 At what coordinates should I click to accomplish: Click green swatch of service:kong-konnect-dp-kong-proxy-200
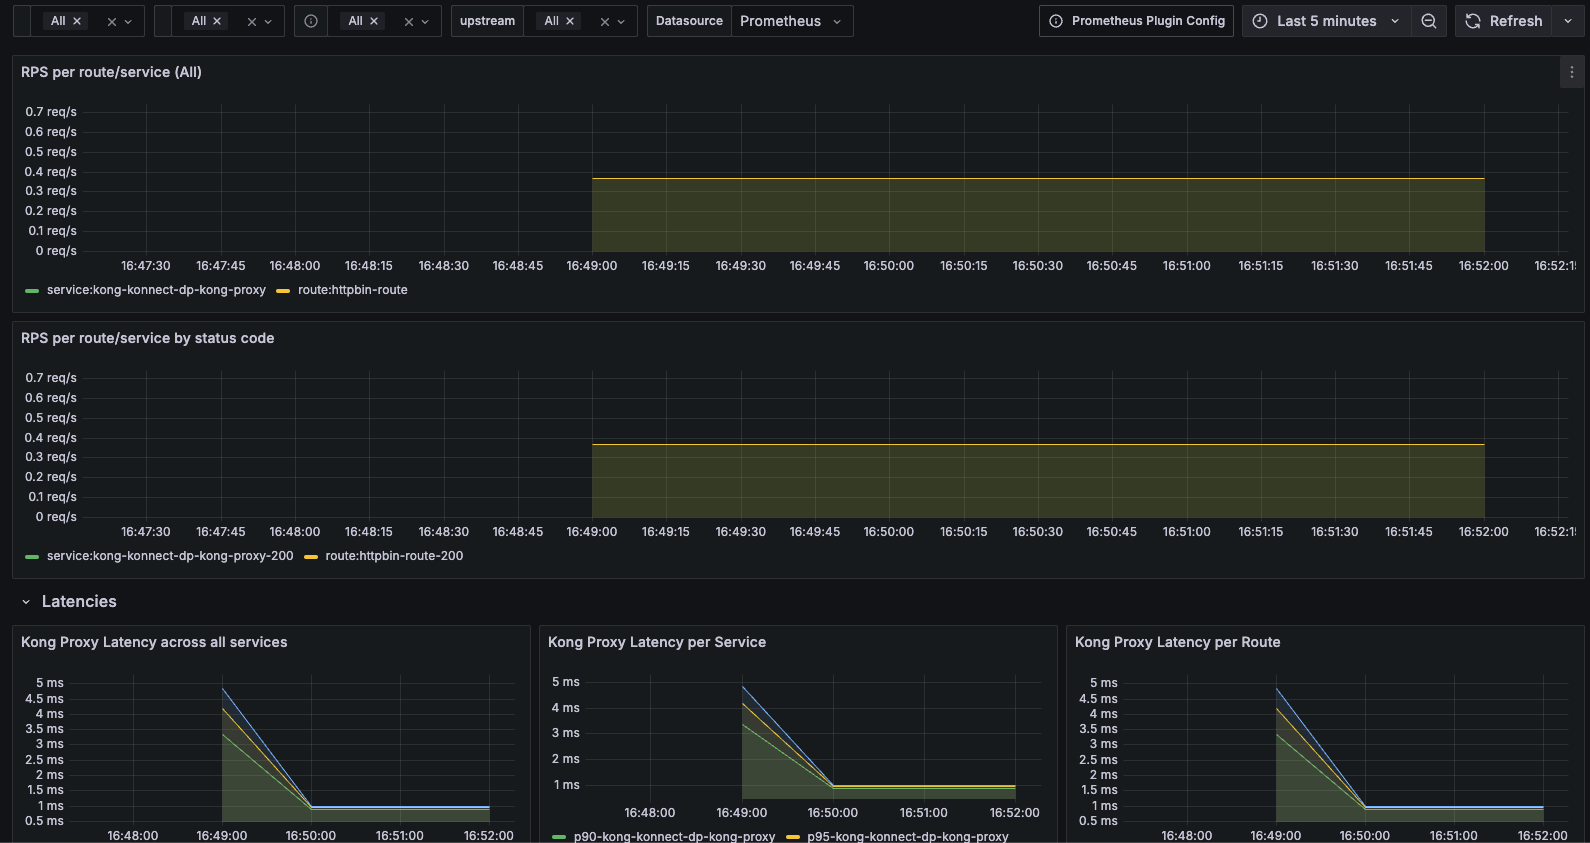point(32,557)
